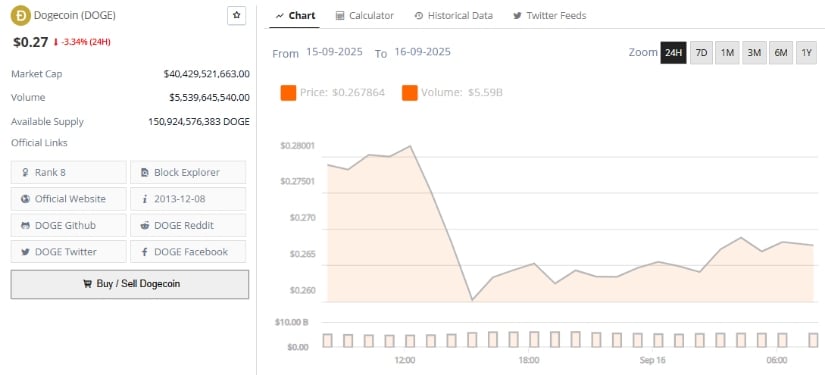Click the price chart low point near $0.260
The width and height of the screenshot is (825, 375).
point(472,300)
